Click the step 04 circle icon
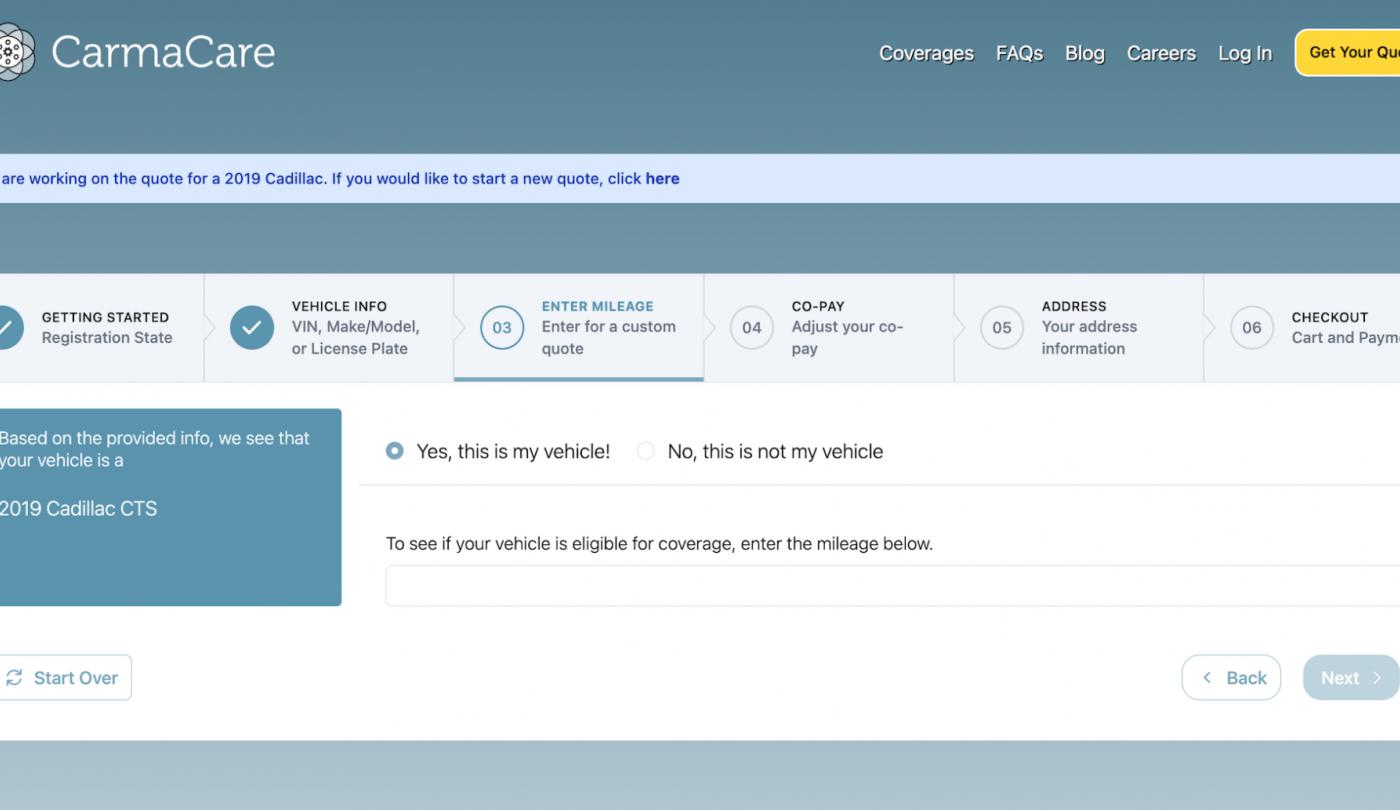 752,327
